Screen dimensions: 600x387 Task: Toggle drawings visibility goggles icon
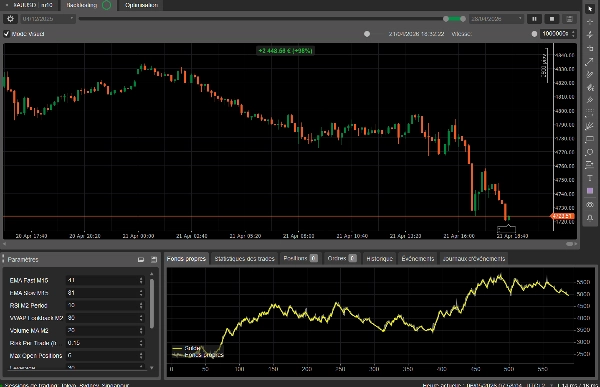pyautogui.click(x=590, y=204)
